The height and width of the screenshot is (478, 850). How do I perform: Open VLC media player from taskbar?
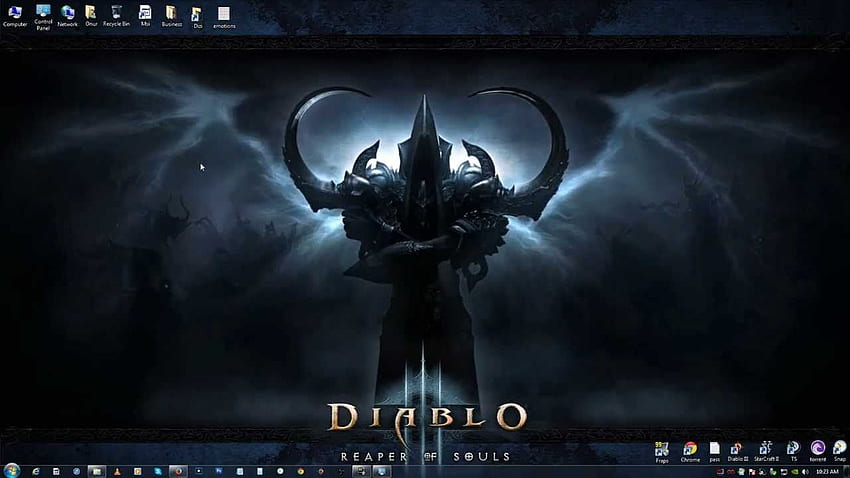(117, 471)
